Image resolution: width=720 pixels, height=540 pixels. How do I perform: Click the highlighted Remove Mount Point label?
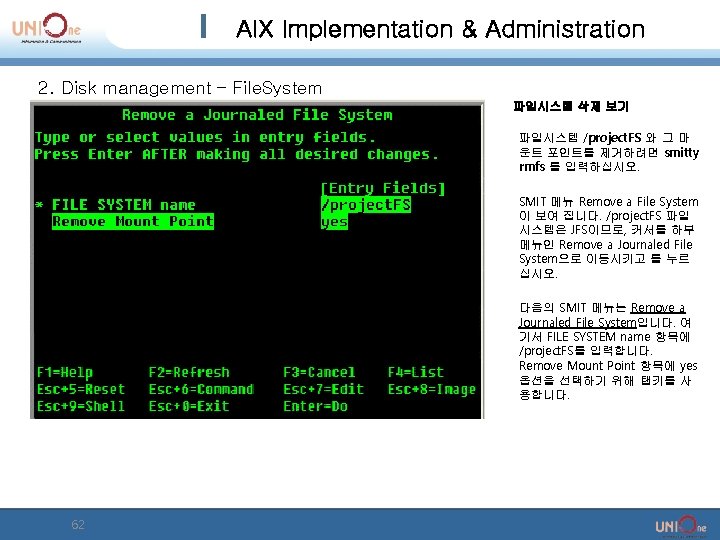[133, 221]
